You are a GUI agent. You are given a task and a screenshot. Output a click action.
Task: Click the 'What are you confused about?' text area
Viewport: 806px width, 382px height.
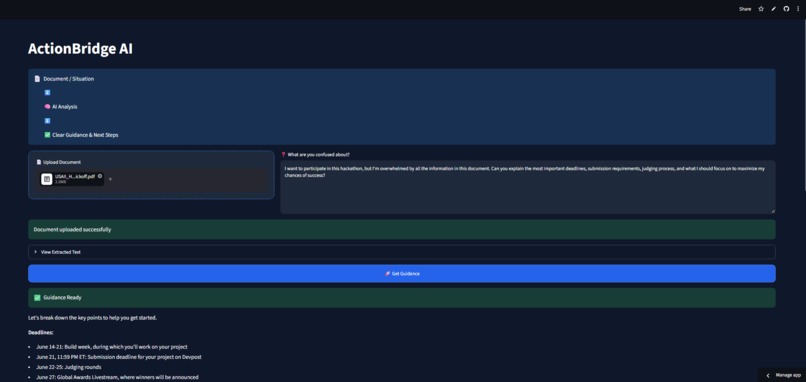(528, 187)
